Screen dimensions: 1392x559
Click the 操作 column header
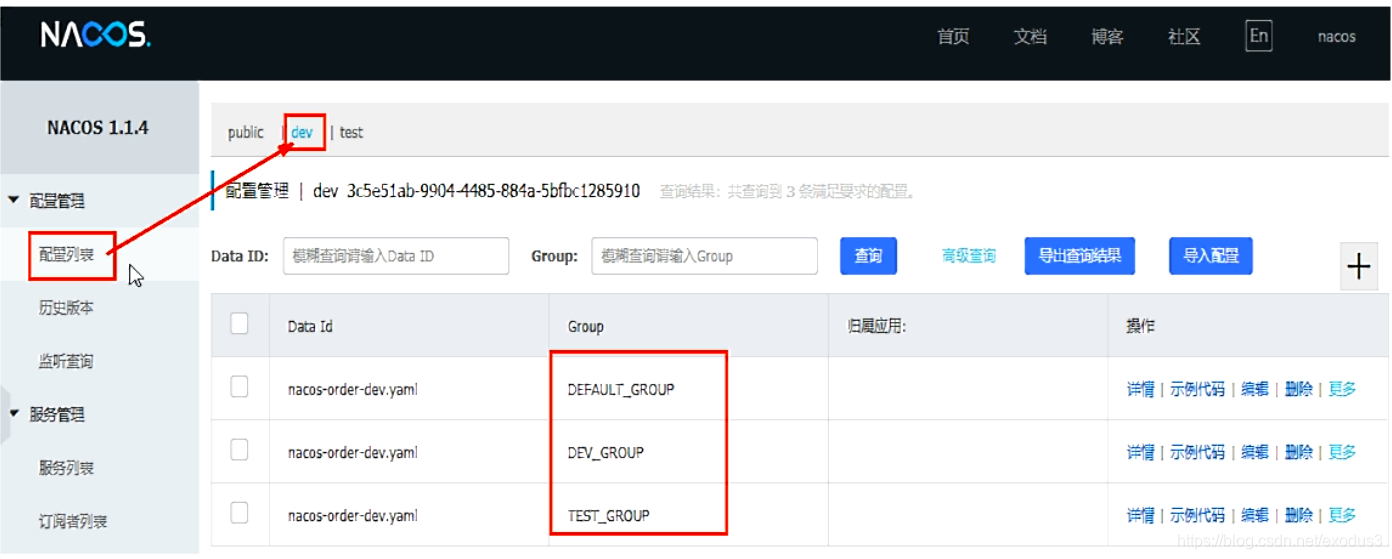pos(1140,326)
